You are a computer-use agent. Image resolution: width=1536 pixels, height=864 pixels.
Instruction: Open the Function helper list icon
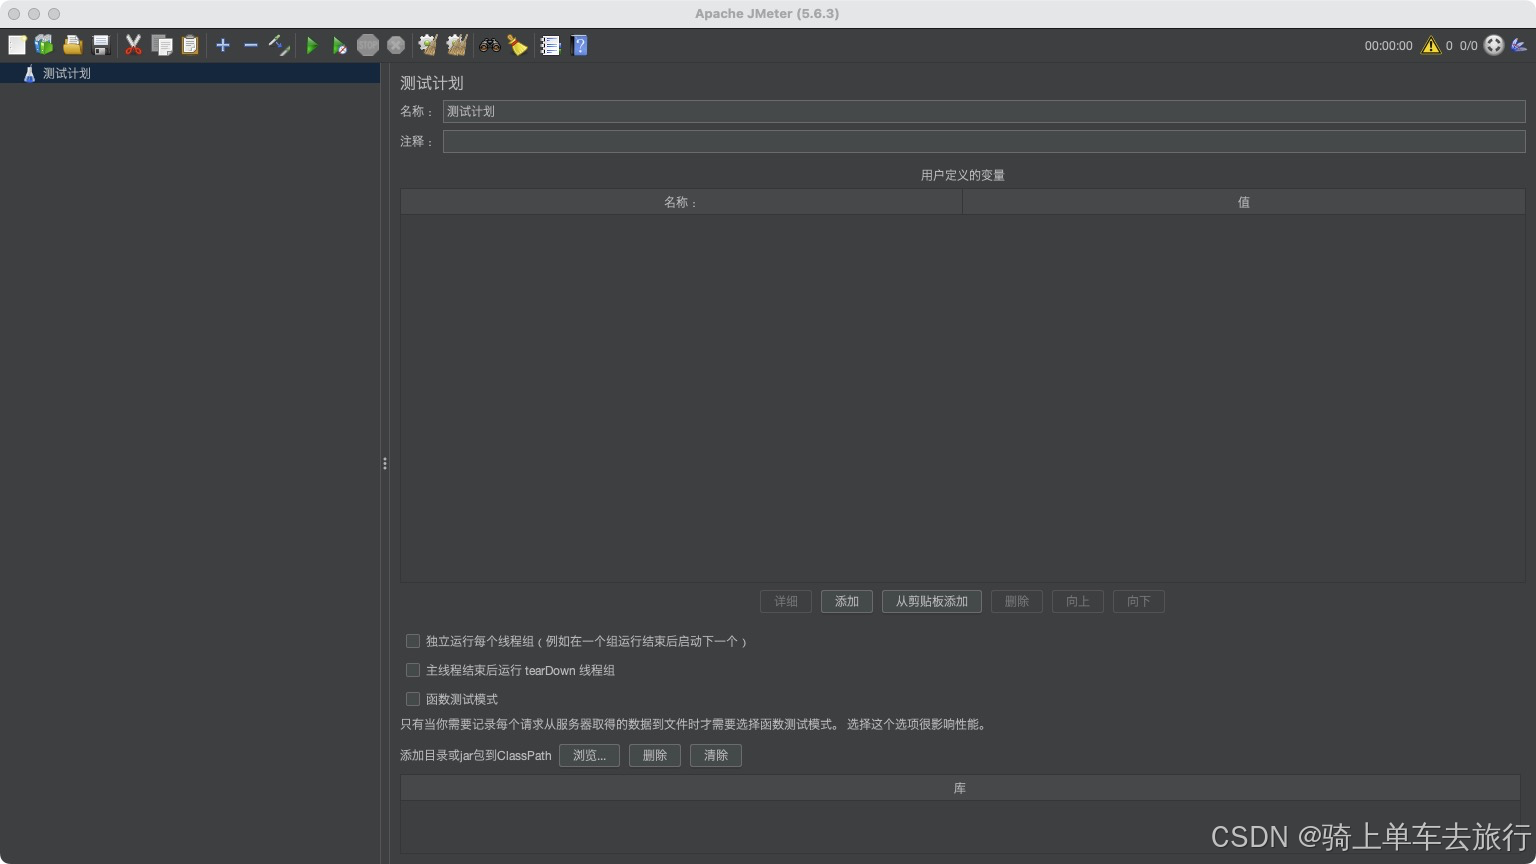click(550, 45)
